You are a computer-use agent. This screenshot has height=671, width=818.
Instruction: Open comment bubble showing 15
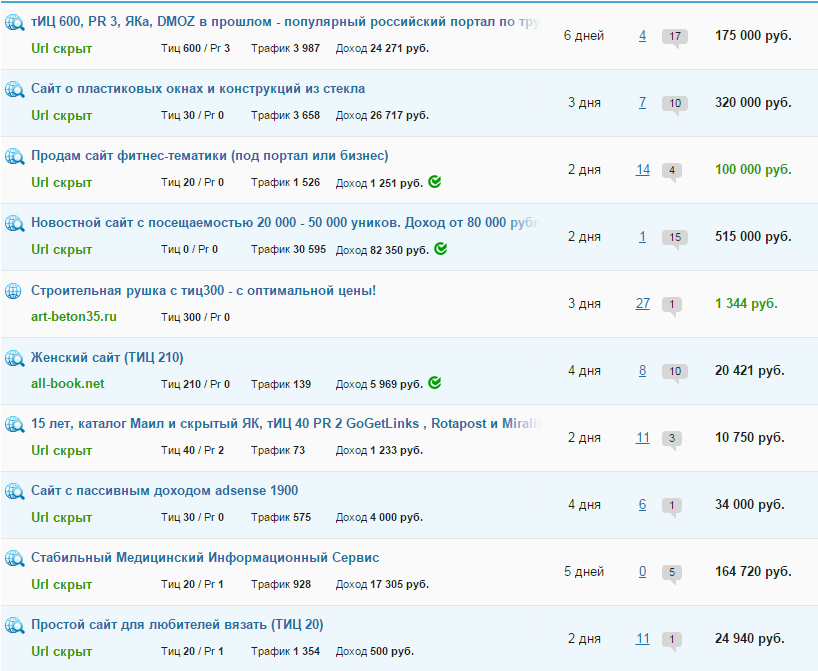[x=675, y=238]
